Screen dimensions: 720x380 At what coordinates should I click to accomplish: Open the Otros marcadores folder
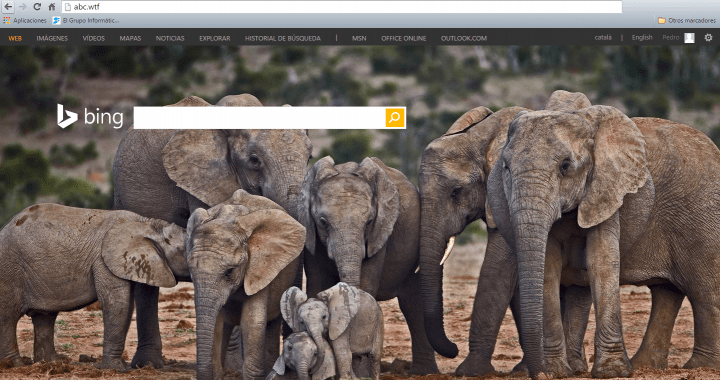[x=686, y=21]
